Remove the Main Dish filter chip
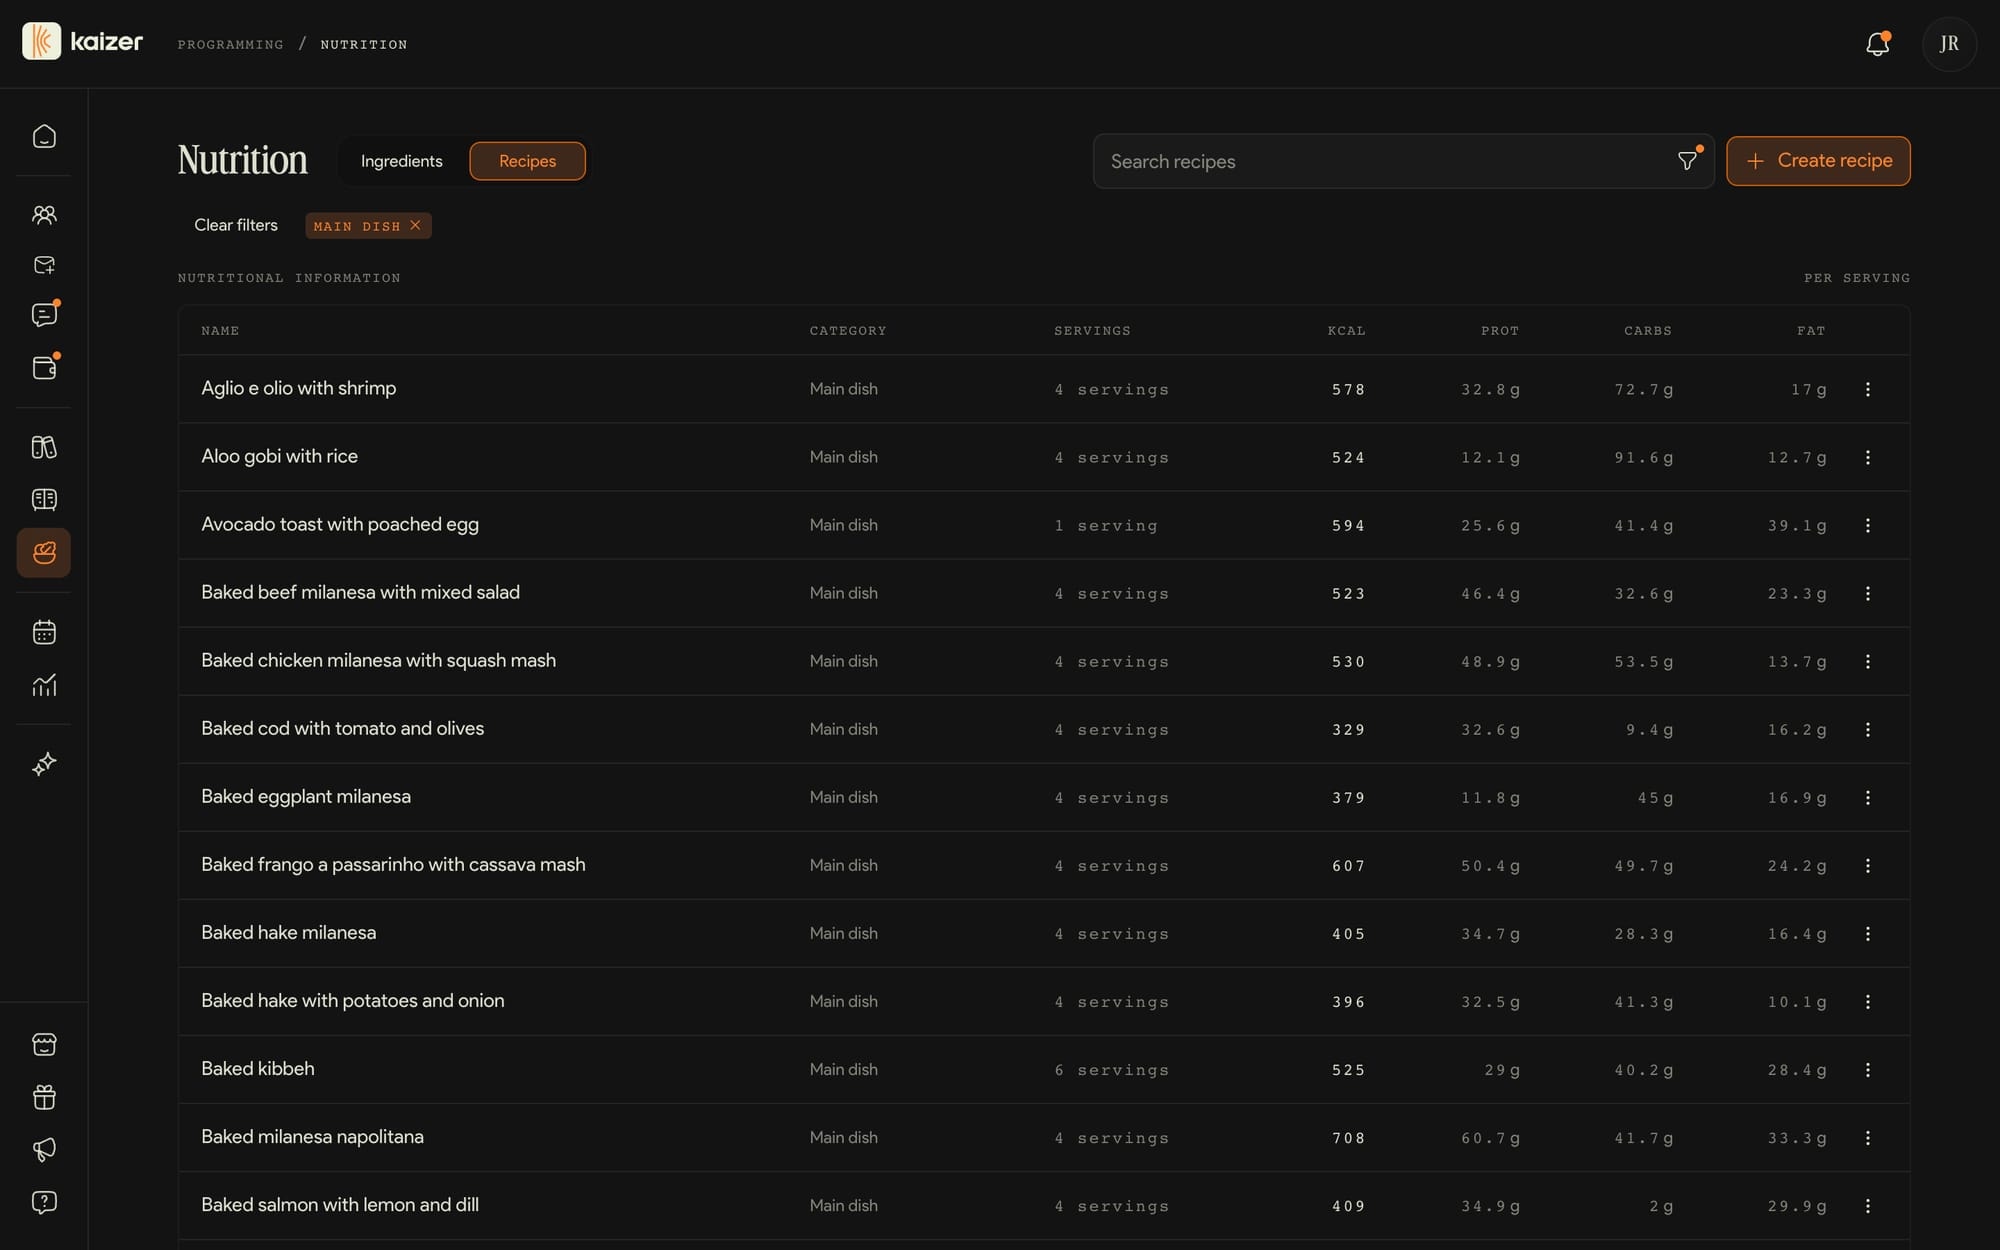This screenshot has height=1250, width=2000. coord(415,225)
